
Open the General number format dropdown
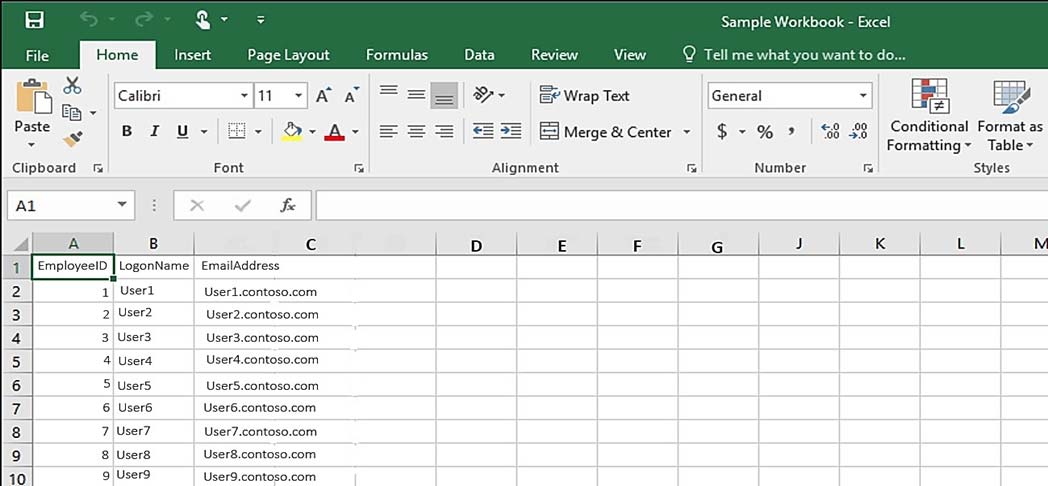tap(863, 96)
